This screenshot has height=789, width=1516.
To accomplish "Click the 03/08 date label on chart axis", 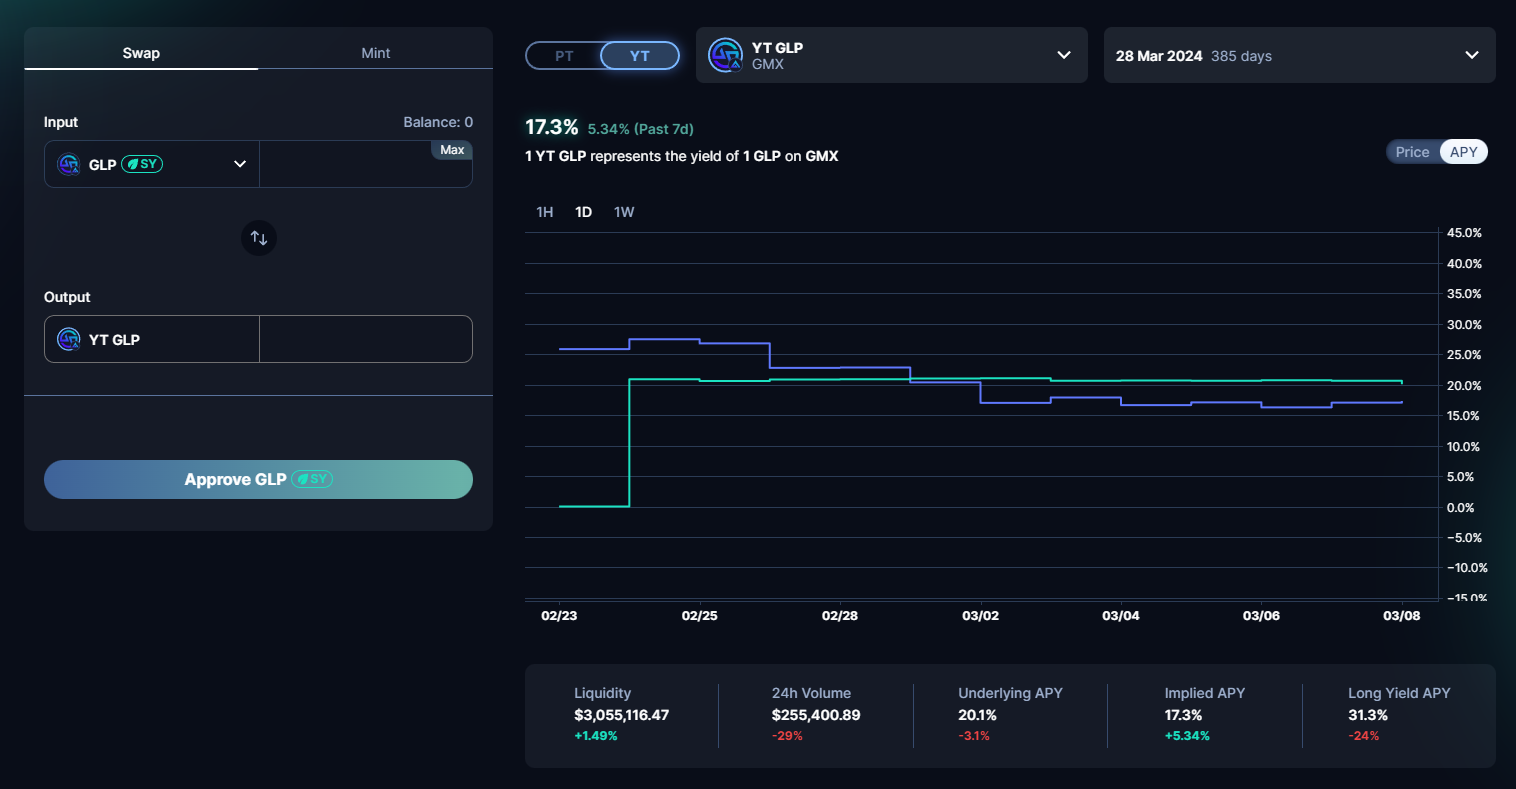I will [1401, 616].
